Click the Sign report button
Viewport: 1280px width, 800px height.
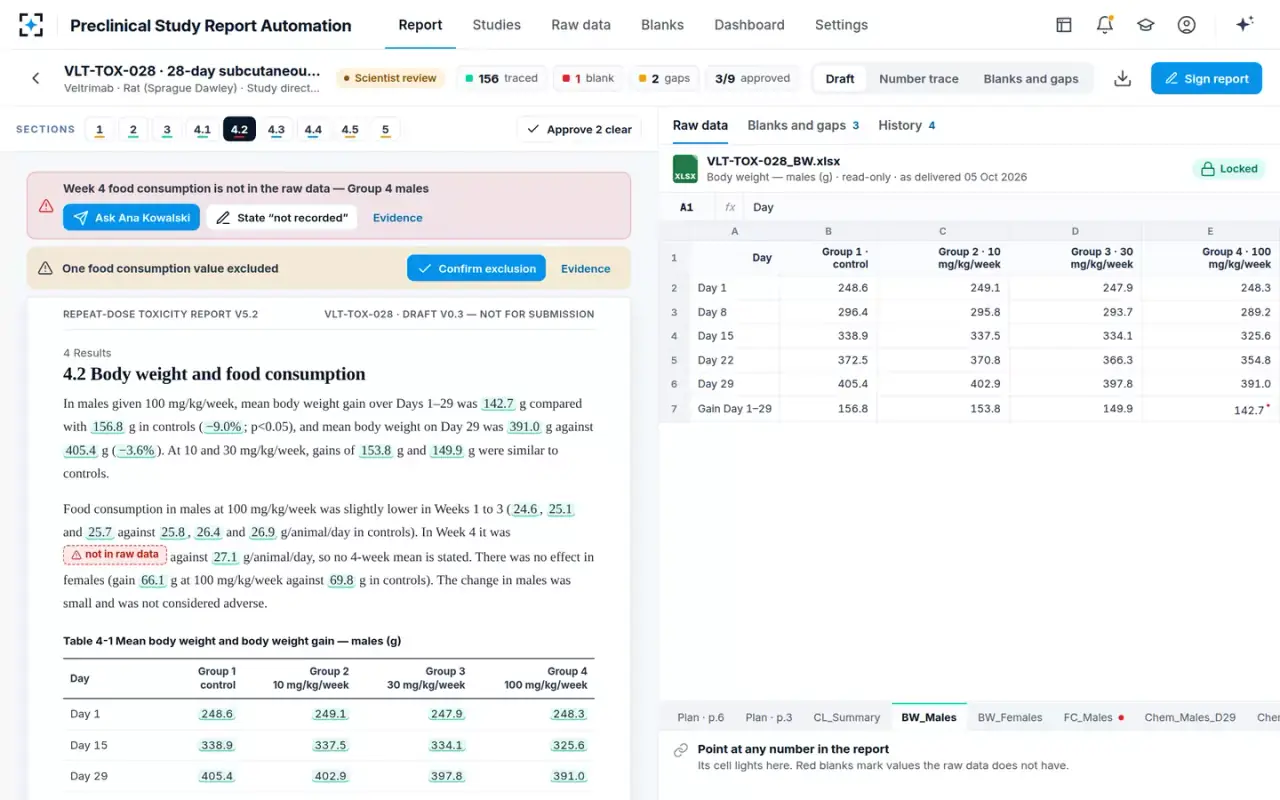pos(1206,78)
